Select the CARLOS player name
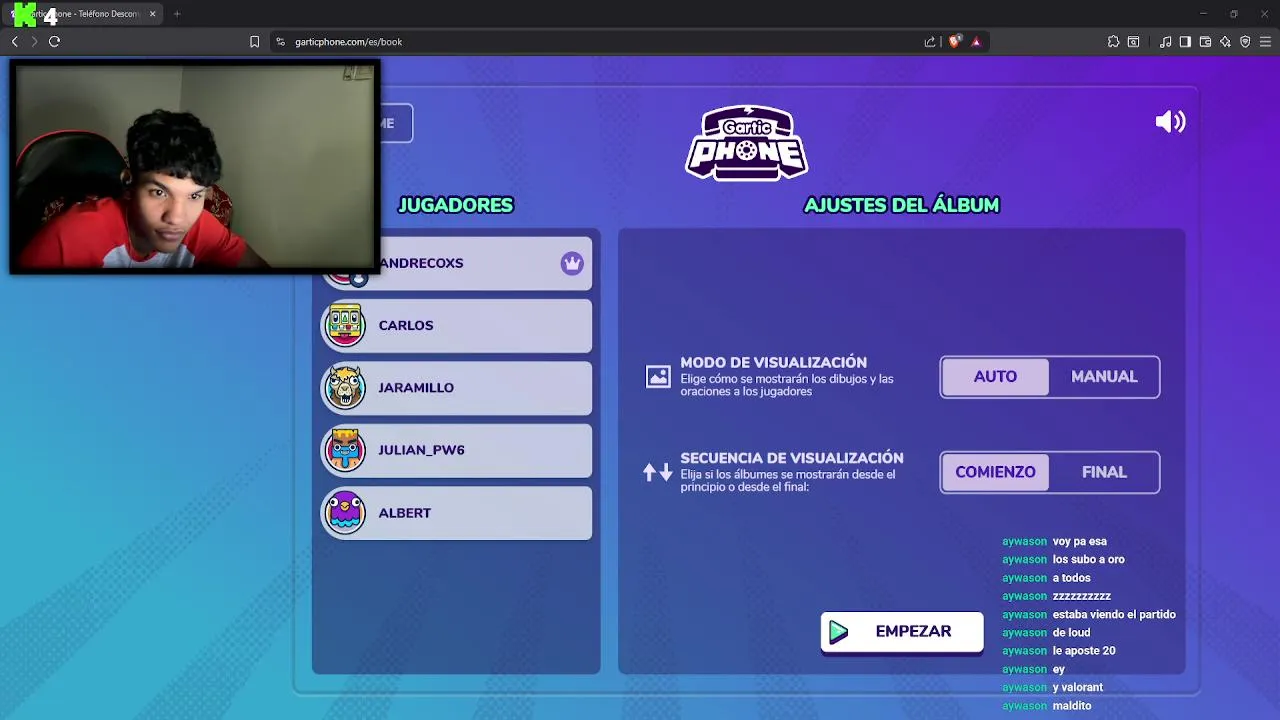Viewport: 1280px width, 720px height. coord(406,325)
